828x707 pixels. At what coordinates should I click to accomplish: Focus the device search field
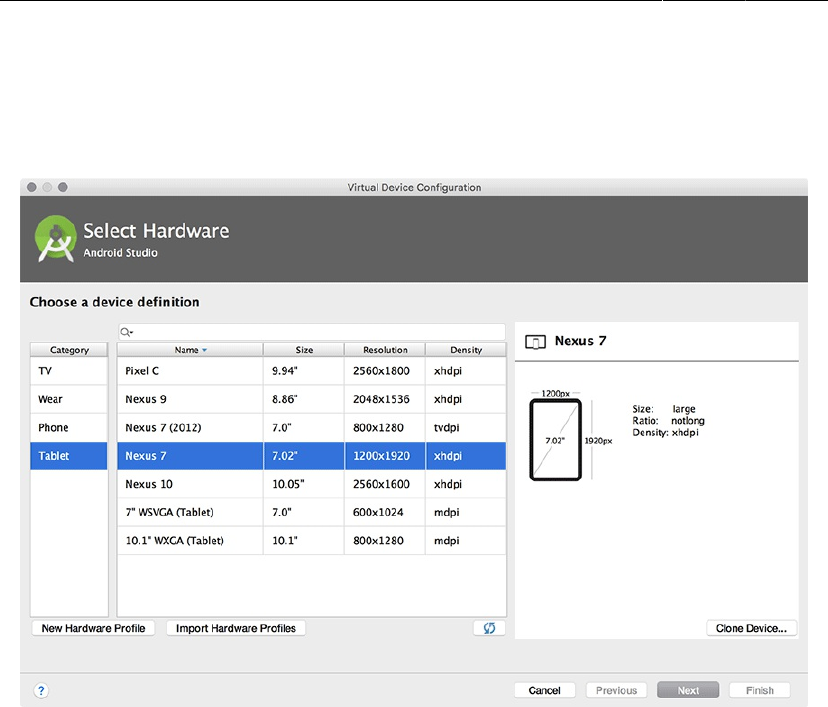(x=312, y=332)
